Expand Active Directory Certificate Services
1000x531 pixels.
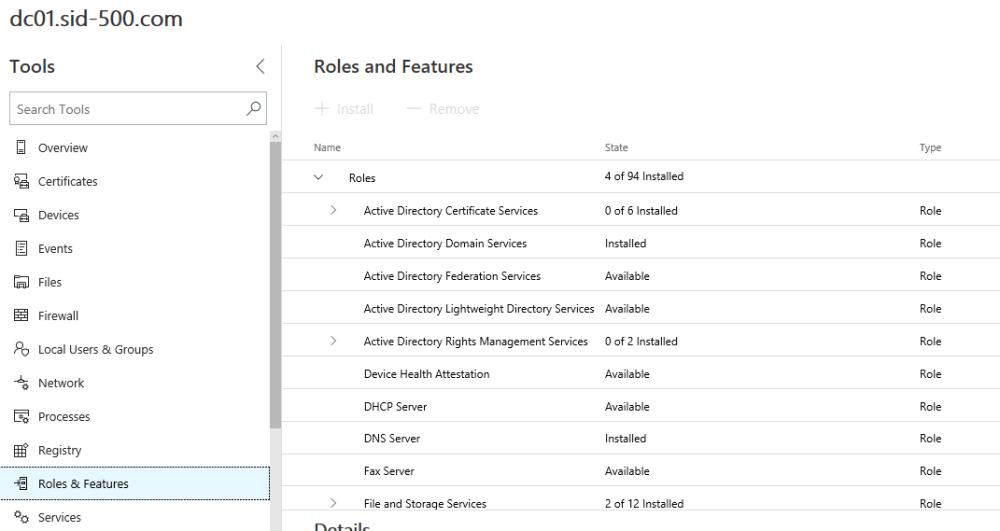(x=334, y=211)
